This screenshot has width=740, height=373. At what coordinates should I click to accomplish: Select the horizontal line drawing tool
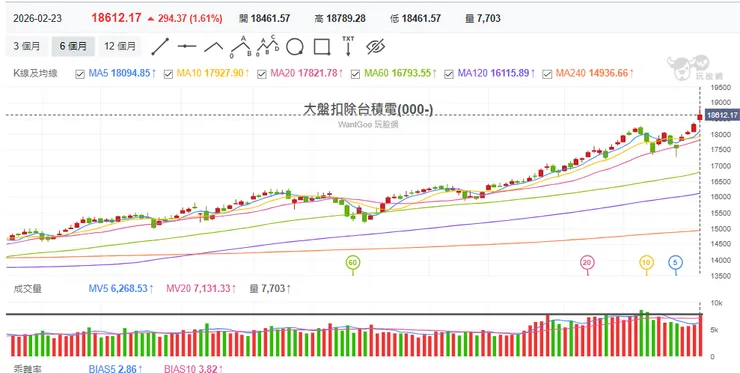coord(187,46)
